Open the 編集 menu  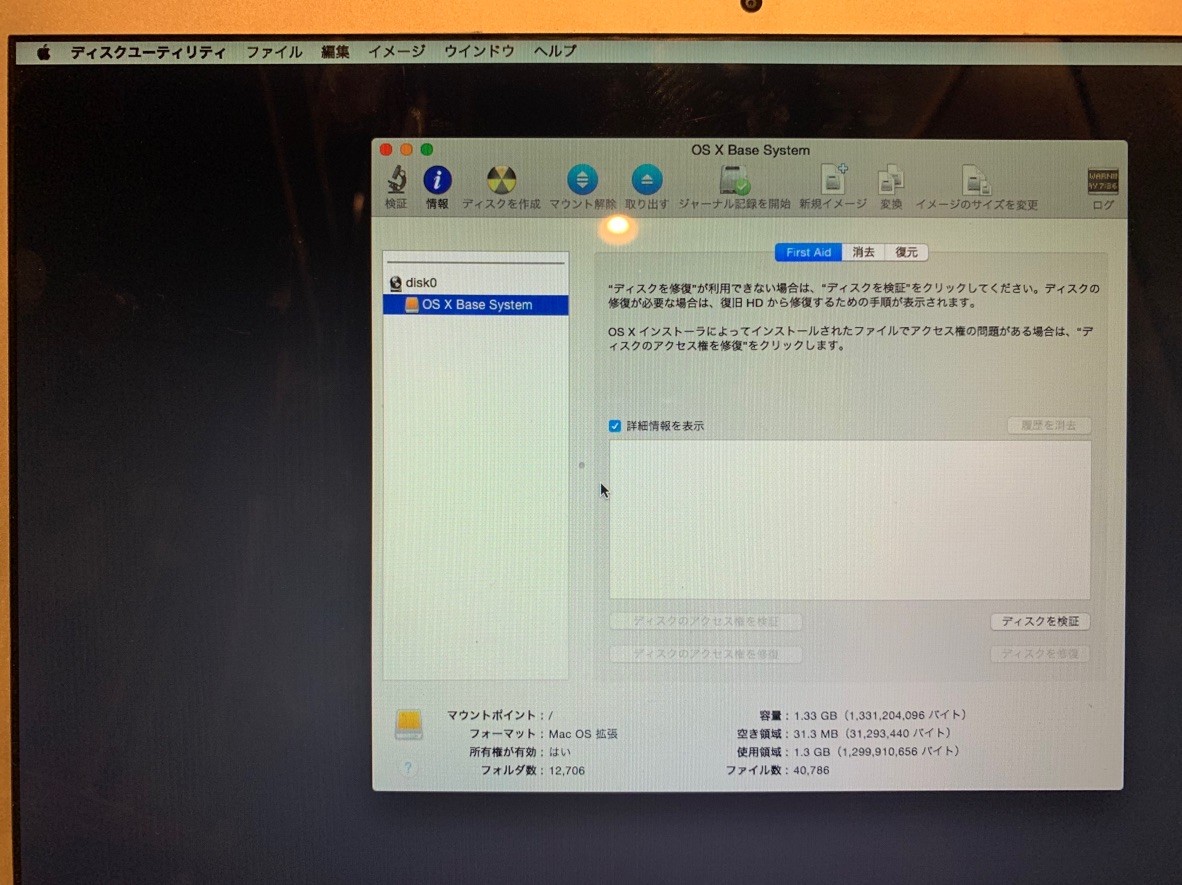pyautogui.click(x=335, y=52)
